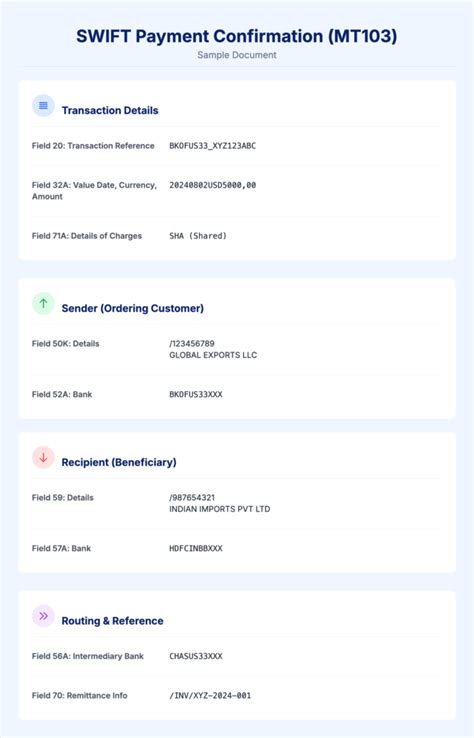Image resolution: width=474 pixels, height=738 pixels.
Task: Click the red down-arrow Recipient icon
Action: (x=43, y=457)
